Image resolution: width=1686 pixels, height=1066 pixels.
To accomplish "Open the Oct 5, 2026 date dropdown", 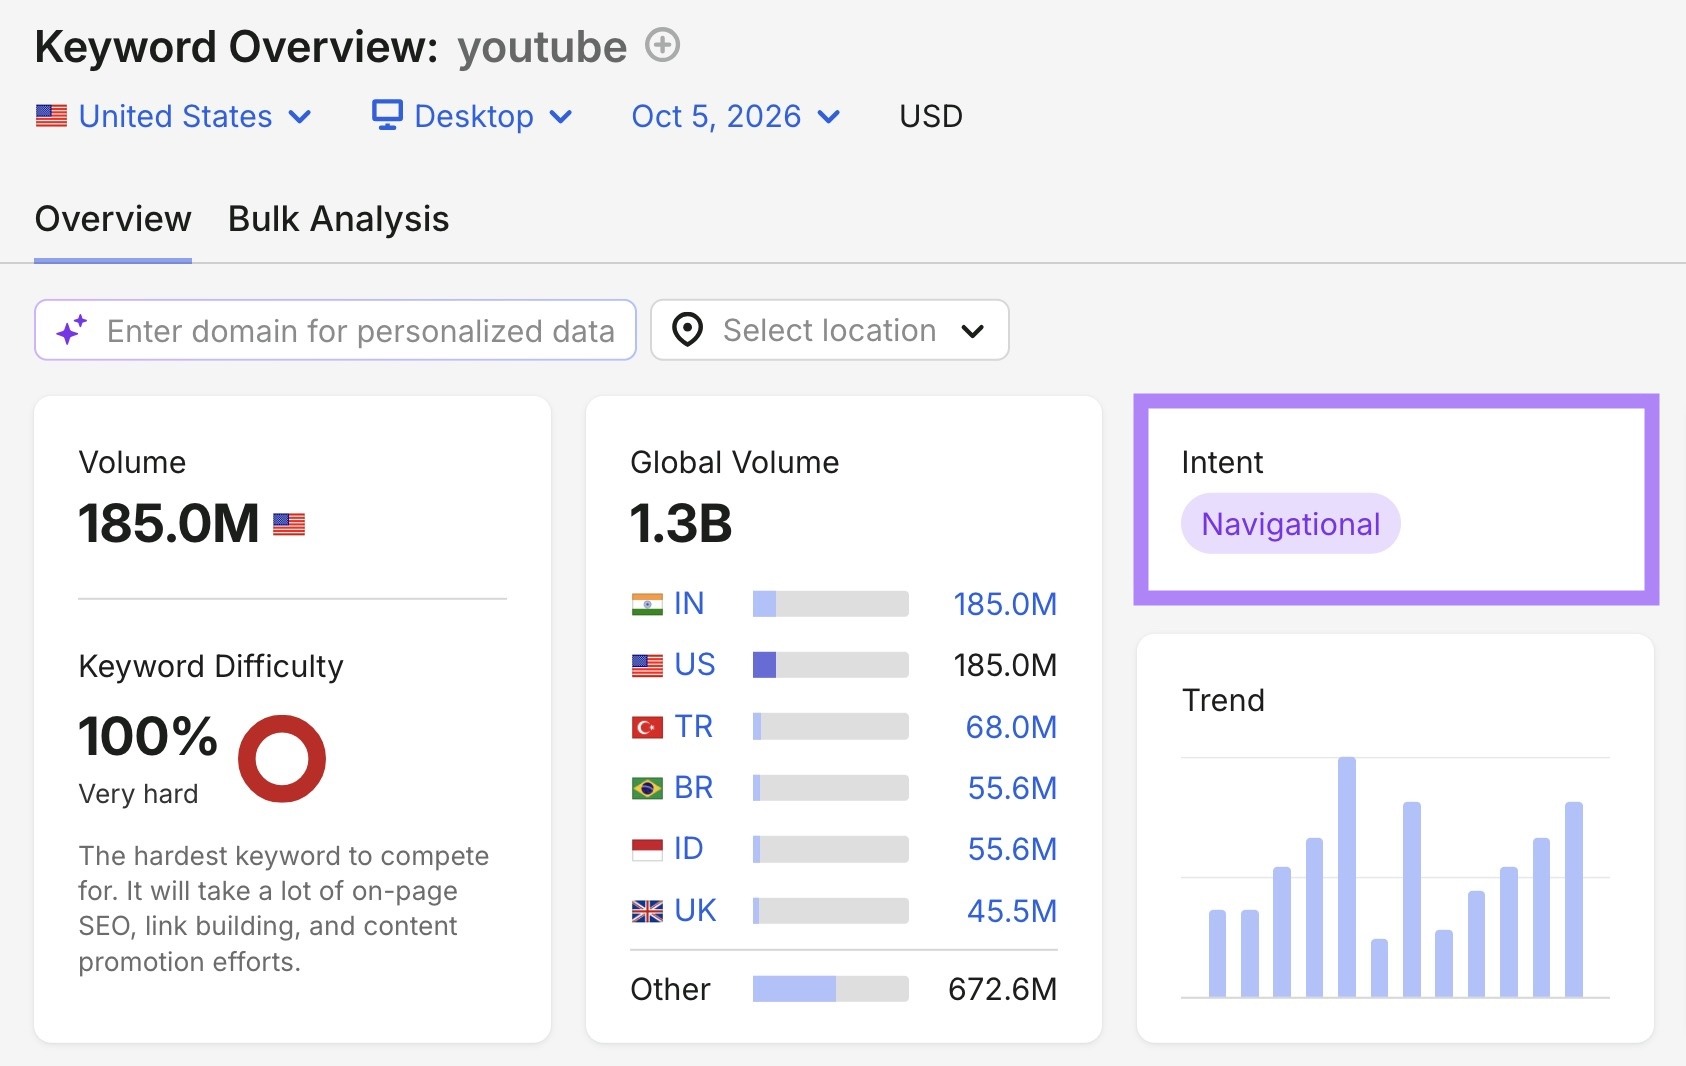I will click(735, 116).
